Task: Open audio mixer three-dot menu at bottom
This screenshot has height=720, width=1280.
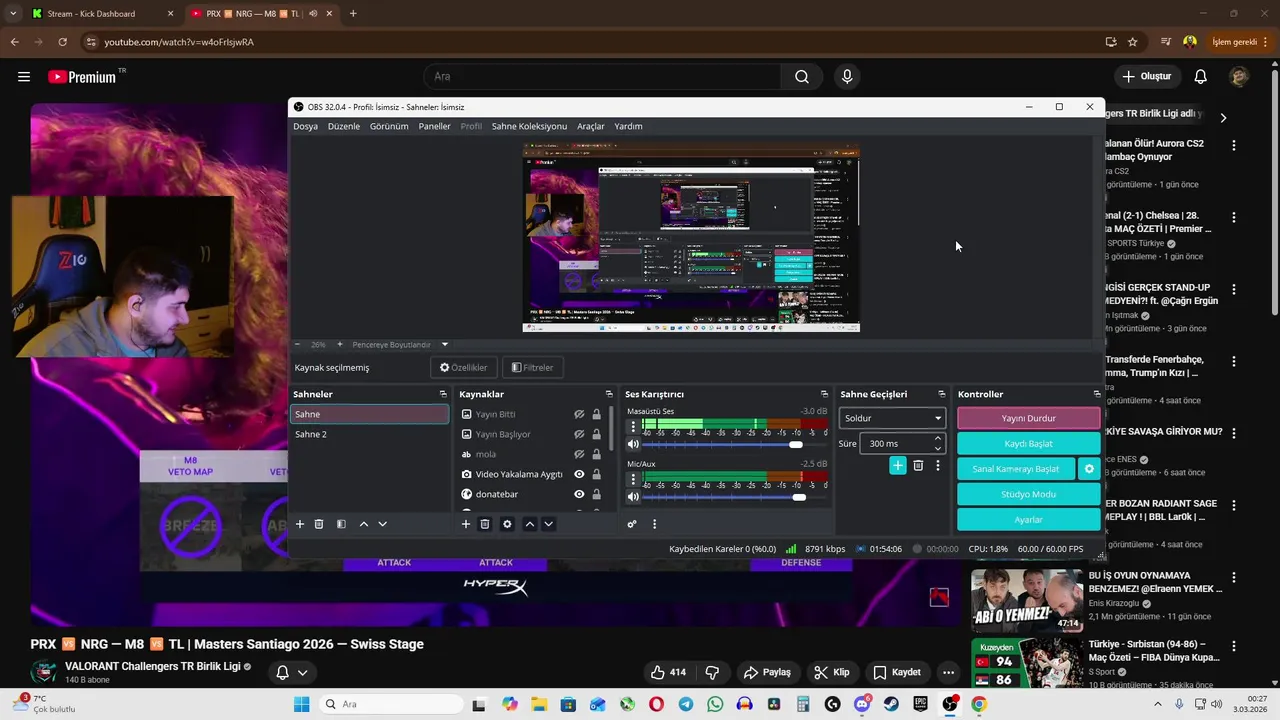Action: pos(654,524)
